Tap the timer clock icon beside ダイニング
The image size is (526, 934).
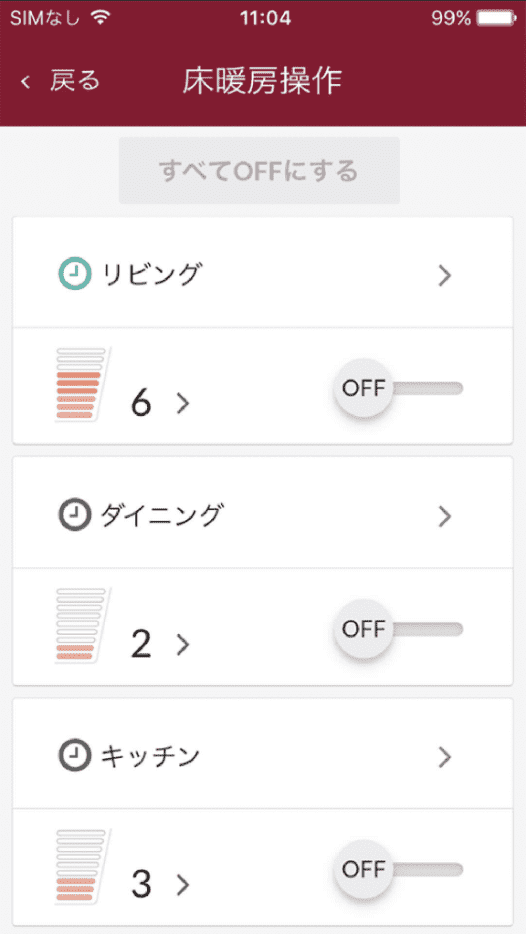click(x=75, y=515)
